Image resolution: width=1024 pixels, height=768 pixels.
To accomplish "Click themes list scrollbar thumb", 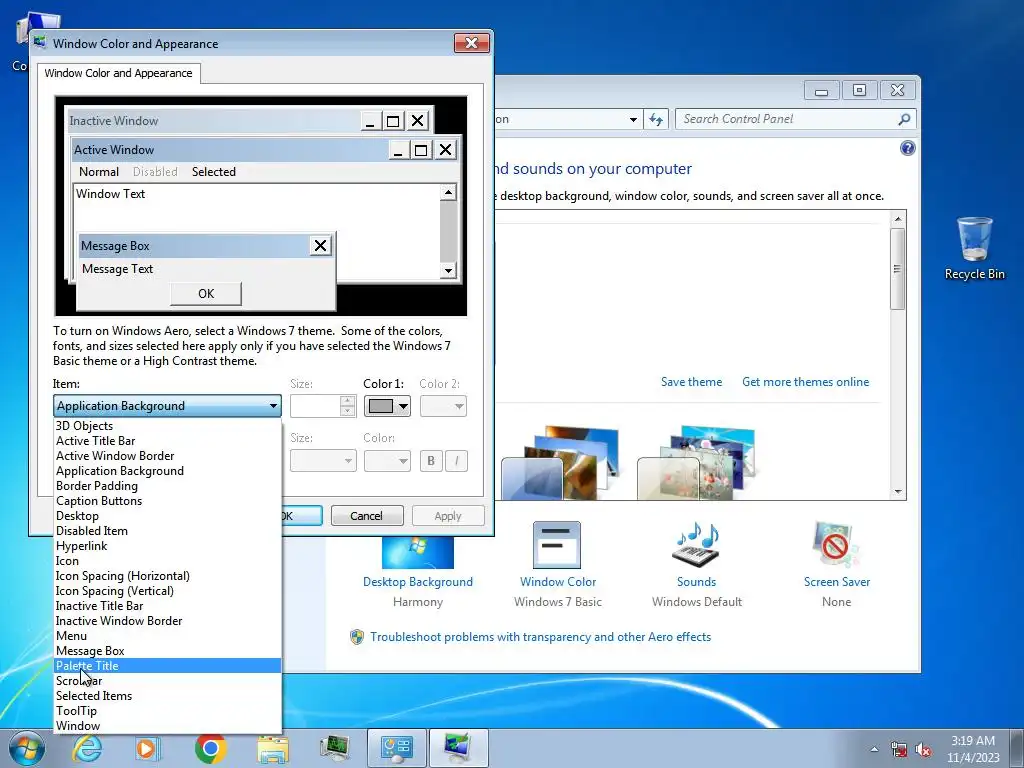I will (x=898, y=268).
